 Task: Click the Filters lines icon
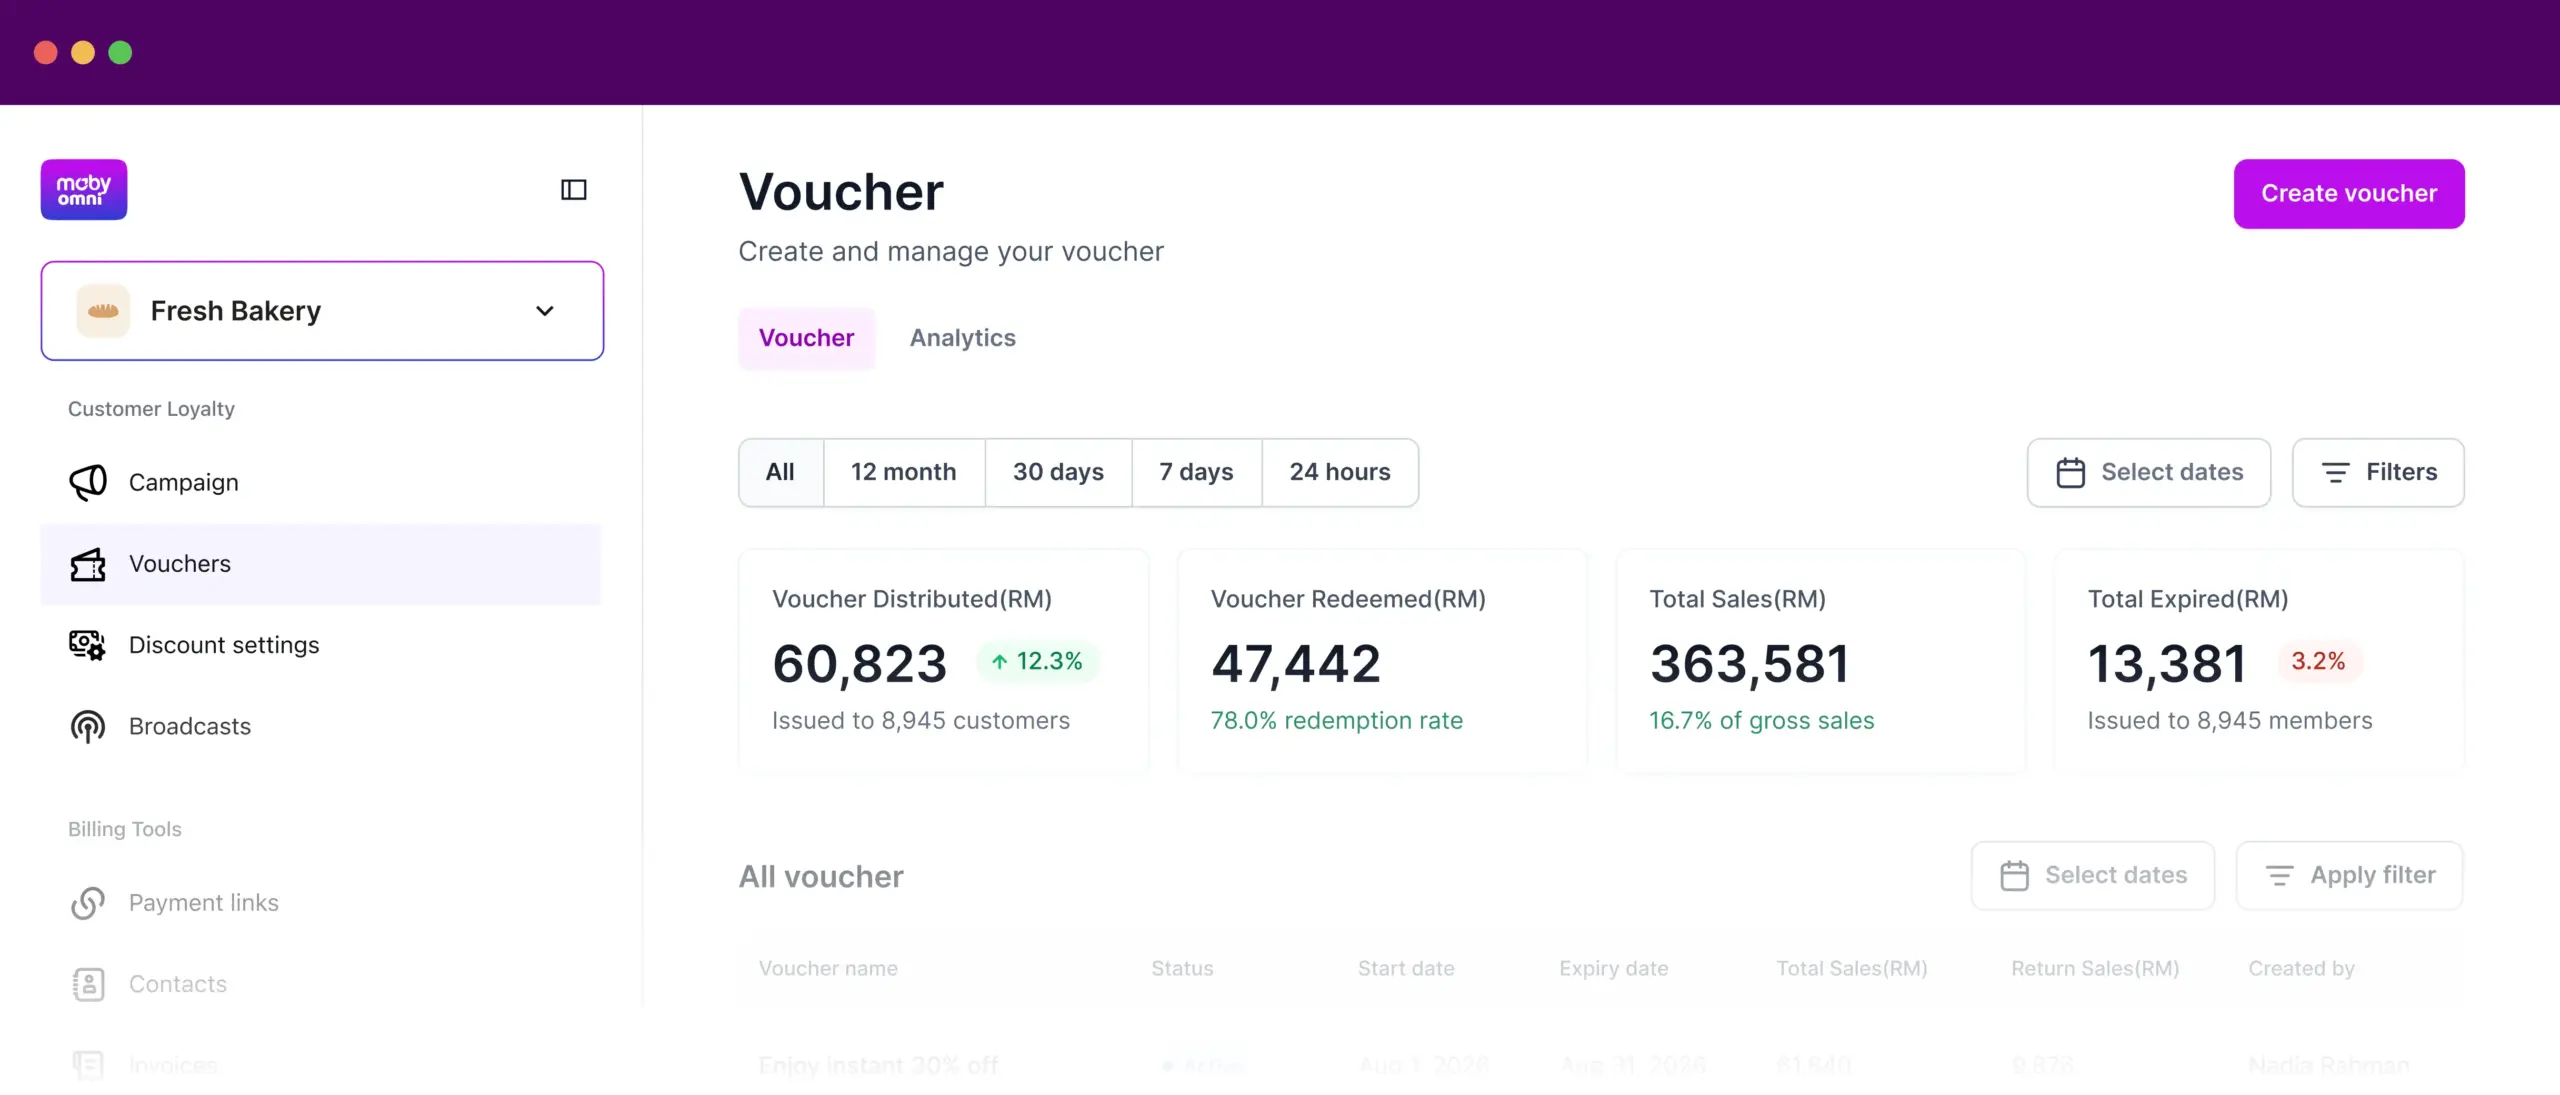[x=2335, y=472]
